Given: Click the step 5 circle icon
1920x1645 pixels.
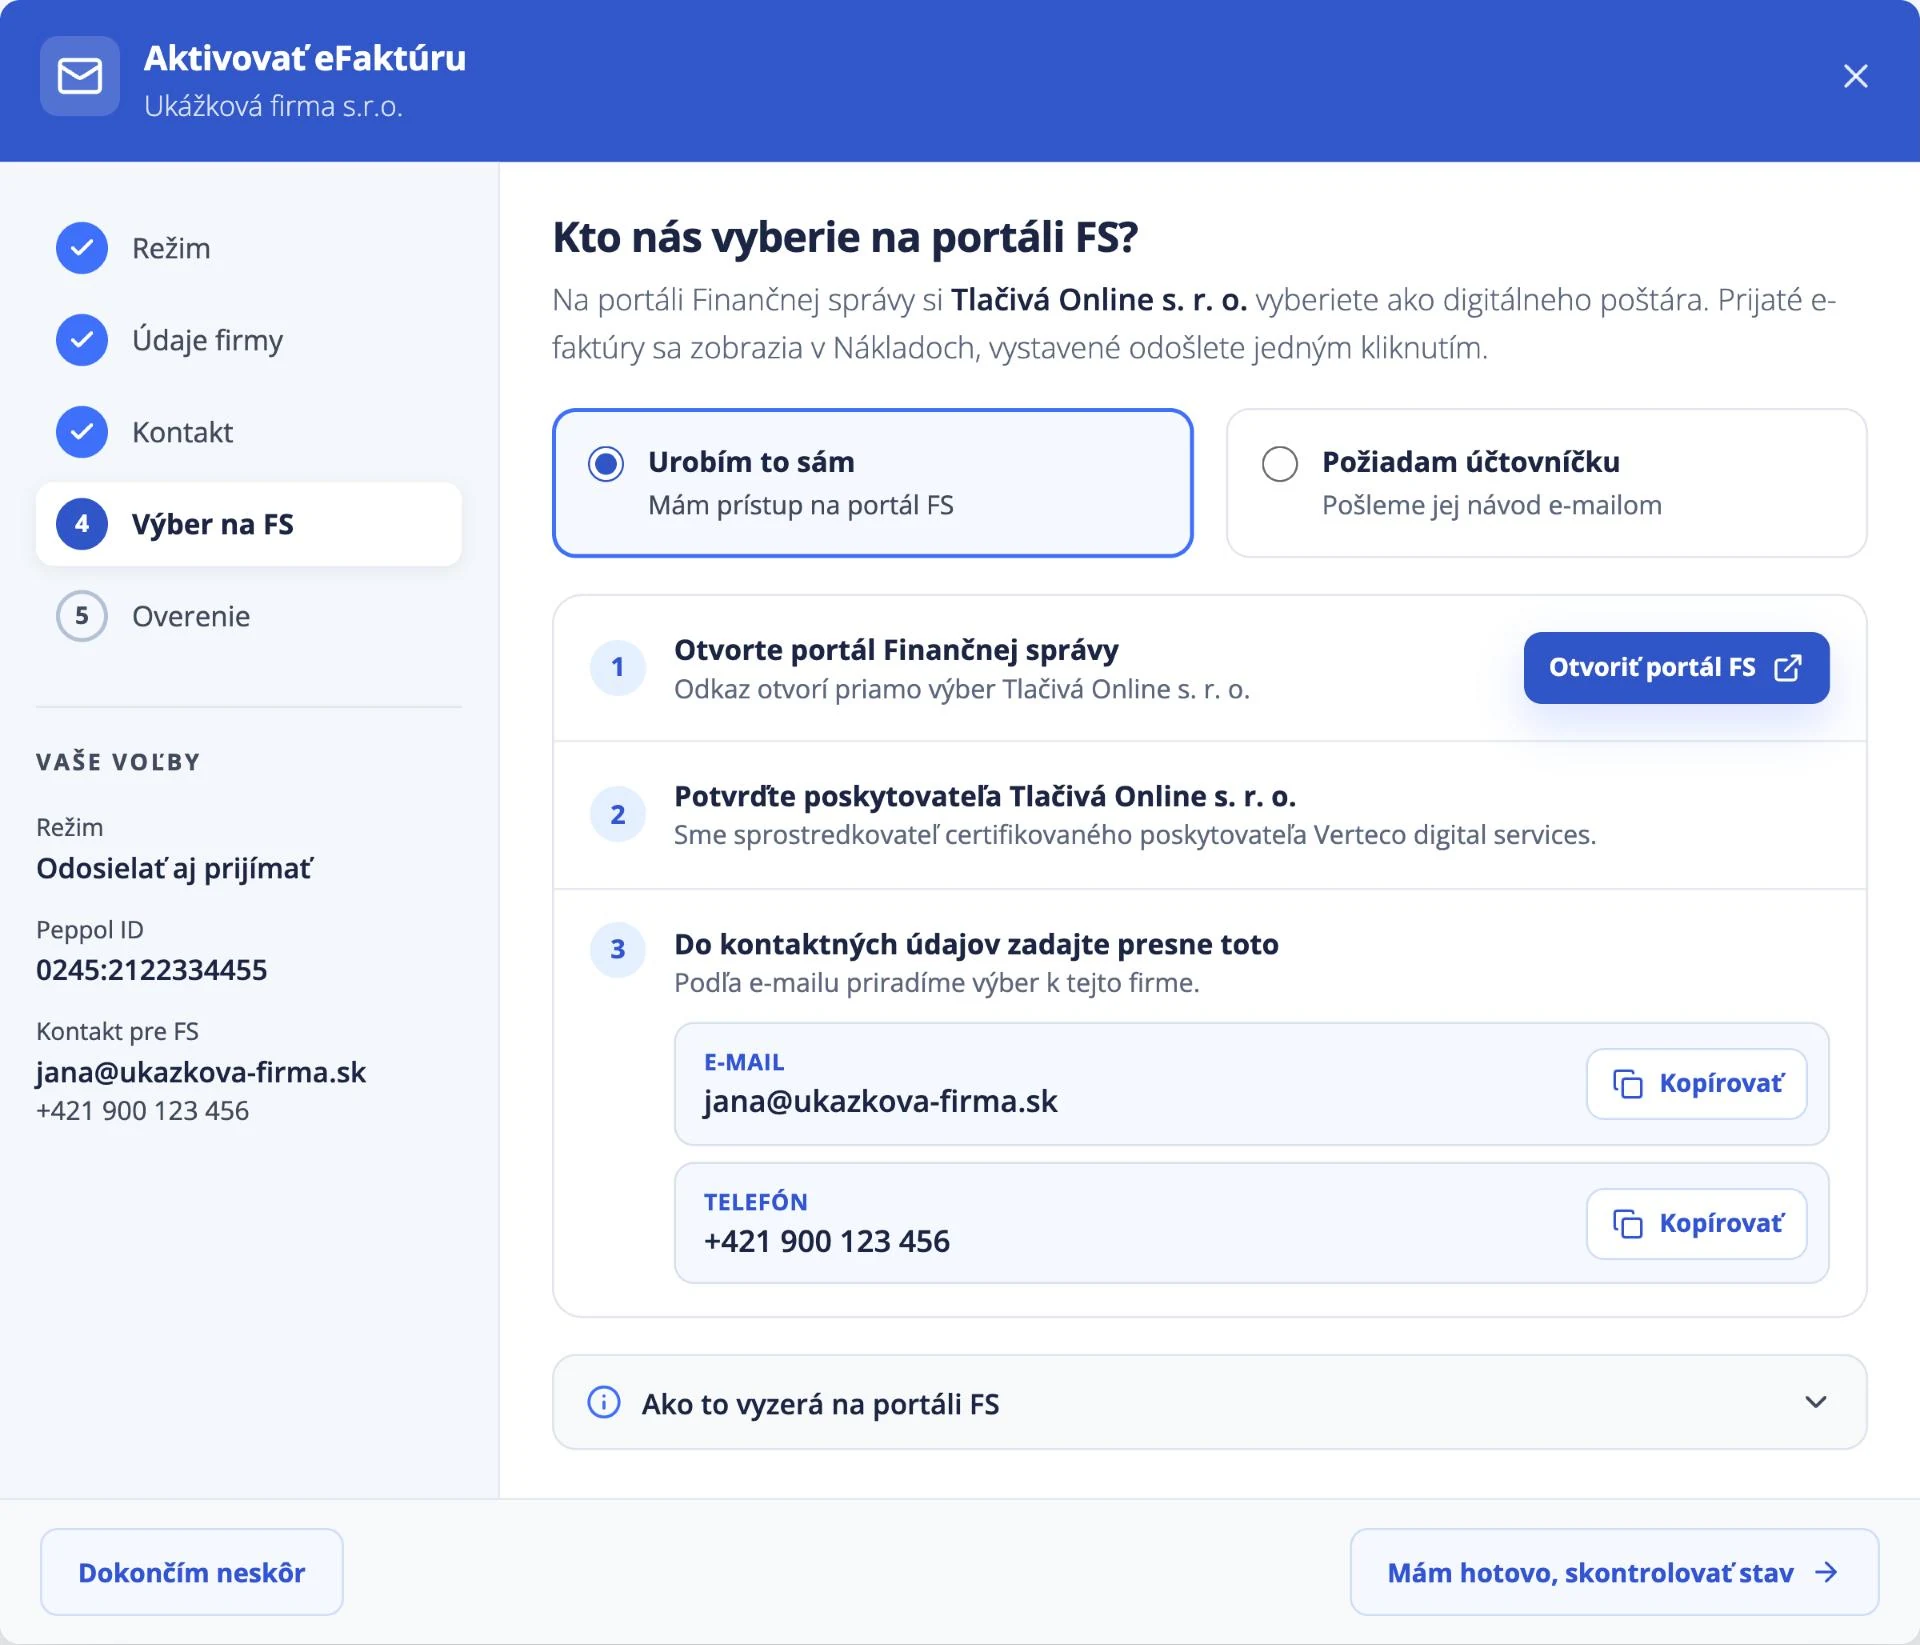Looking at the screenshot, I should [x=82, y=616].
